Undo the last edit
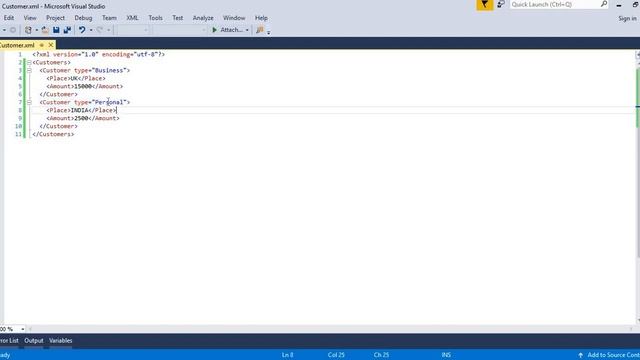This screenshot has width=640, height=360. coord(82,30)
